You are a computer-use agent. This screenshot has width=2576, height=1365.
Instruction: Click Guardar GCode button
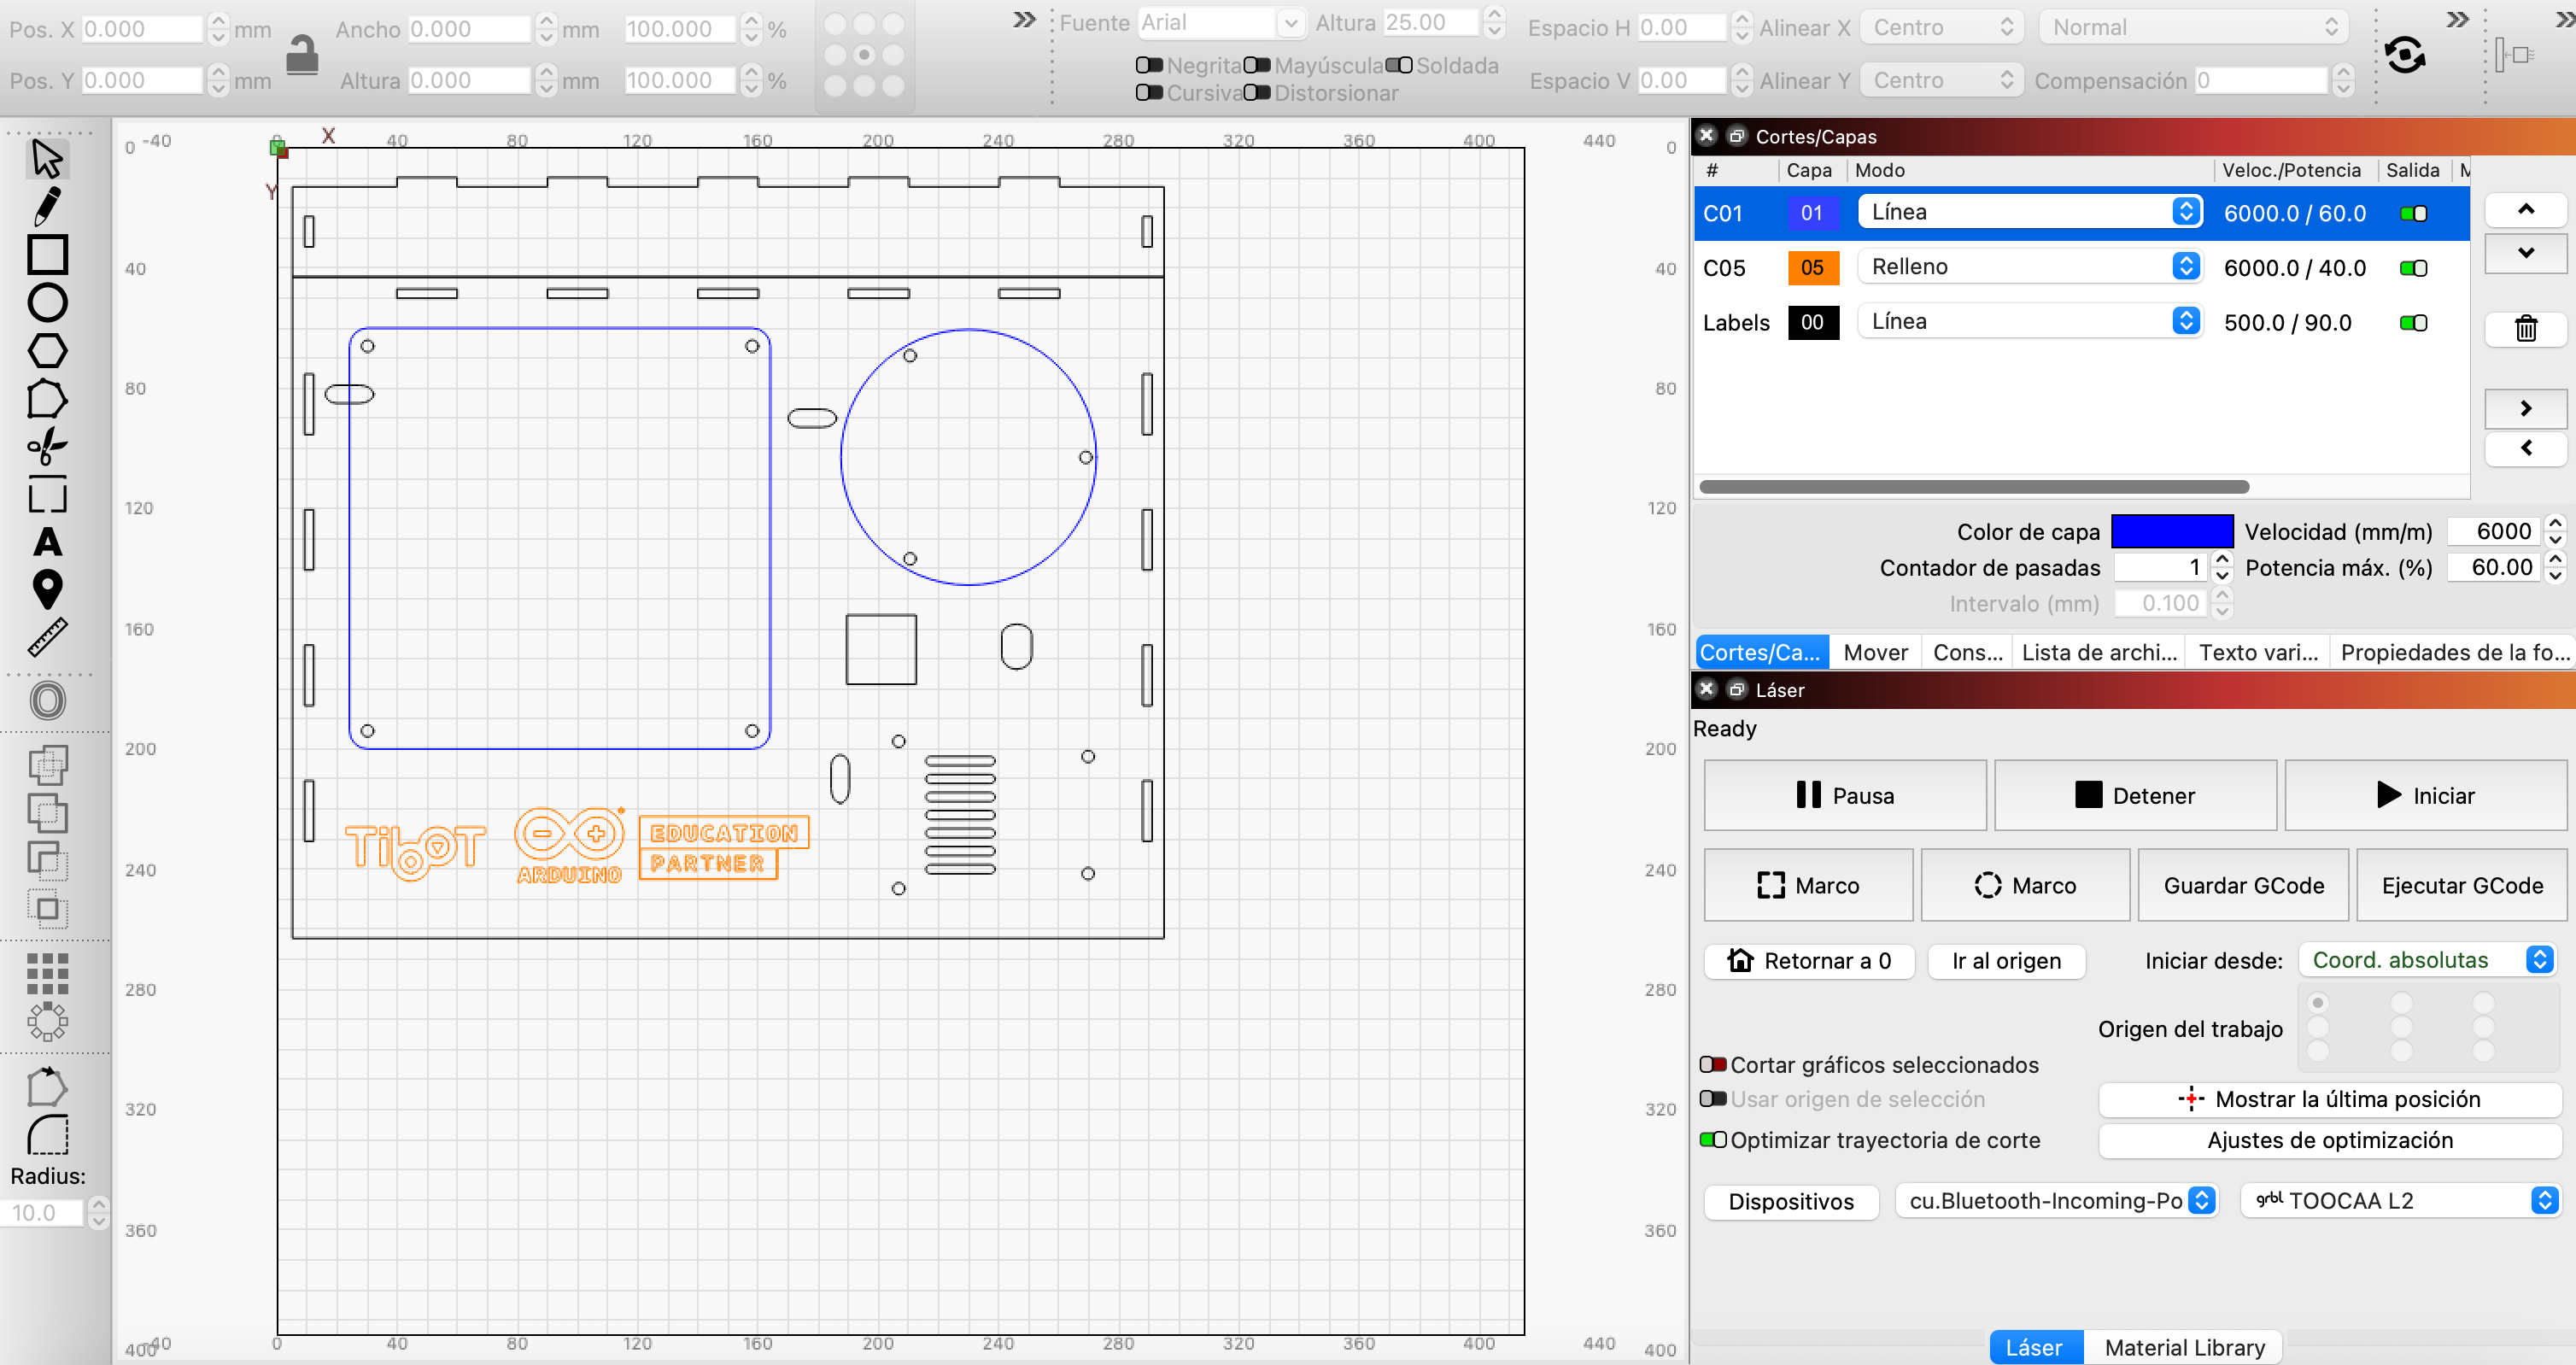[x=2243, y=886]
